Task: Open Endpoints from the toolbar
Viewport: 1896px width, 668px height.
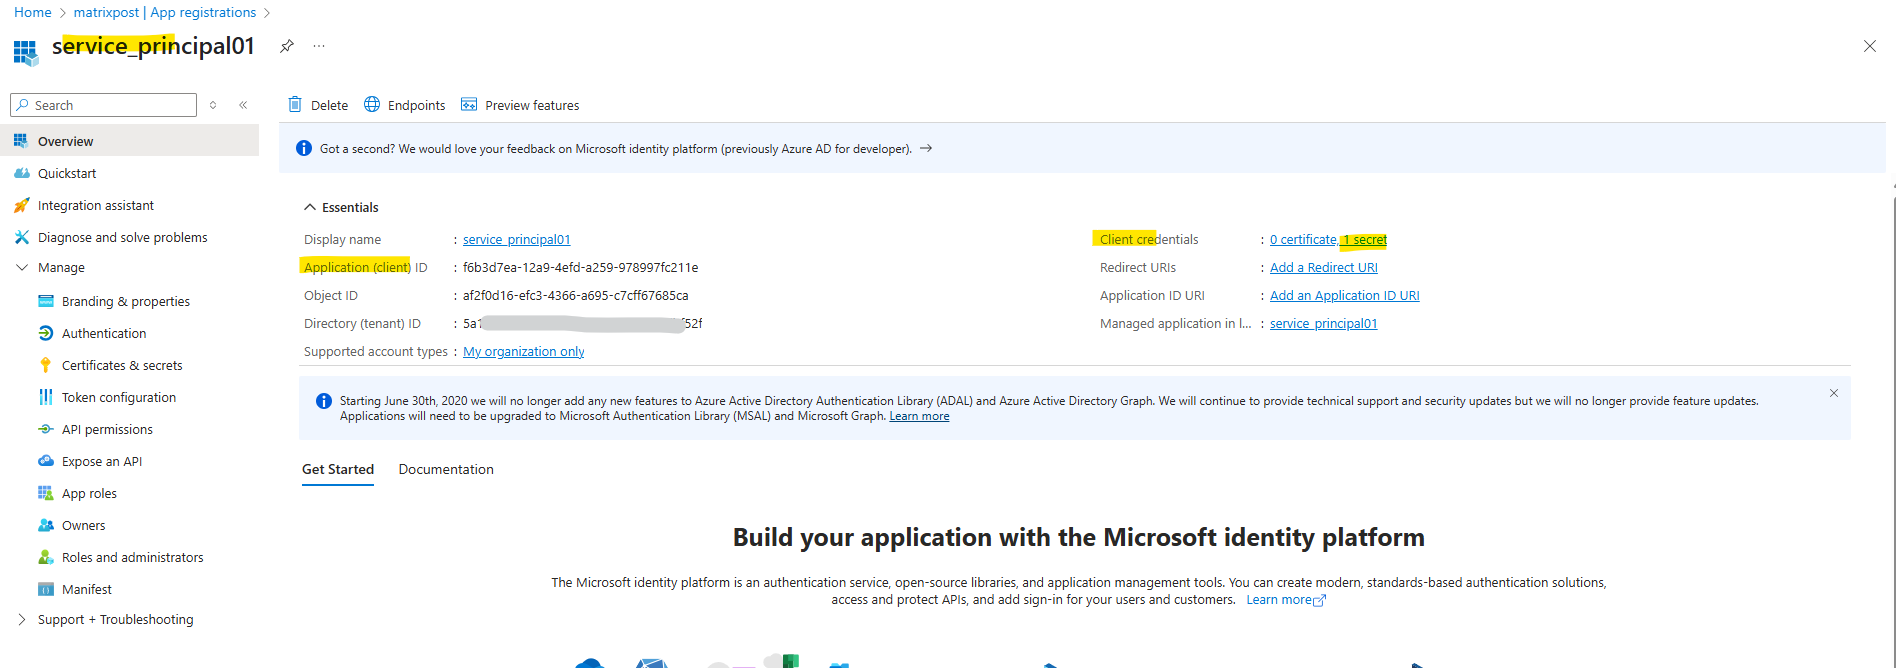Action: (405, 105)
